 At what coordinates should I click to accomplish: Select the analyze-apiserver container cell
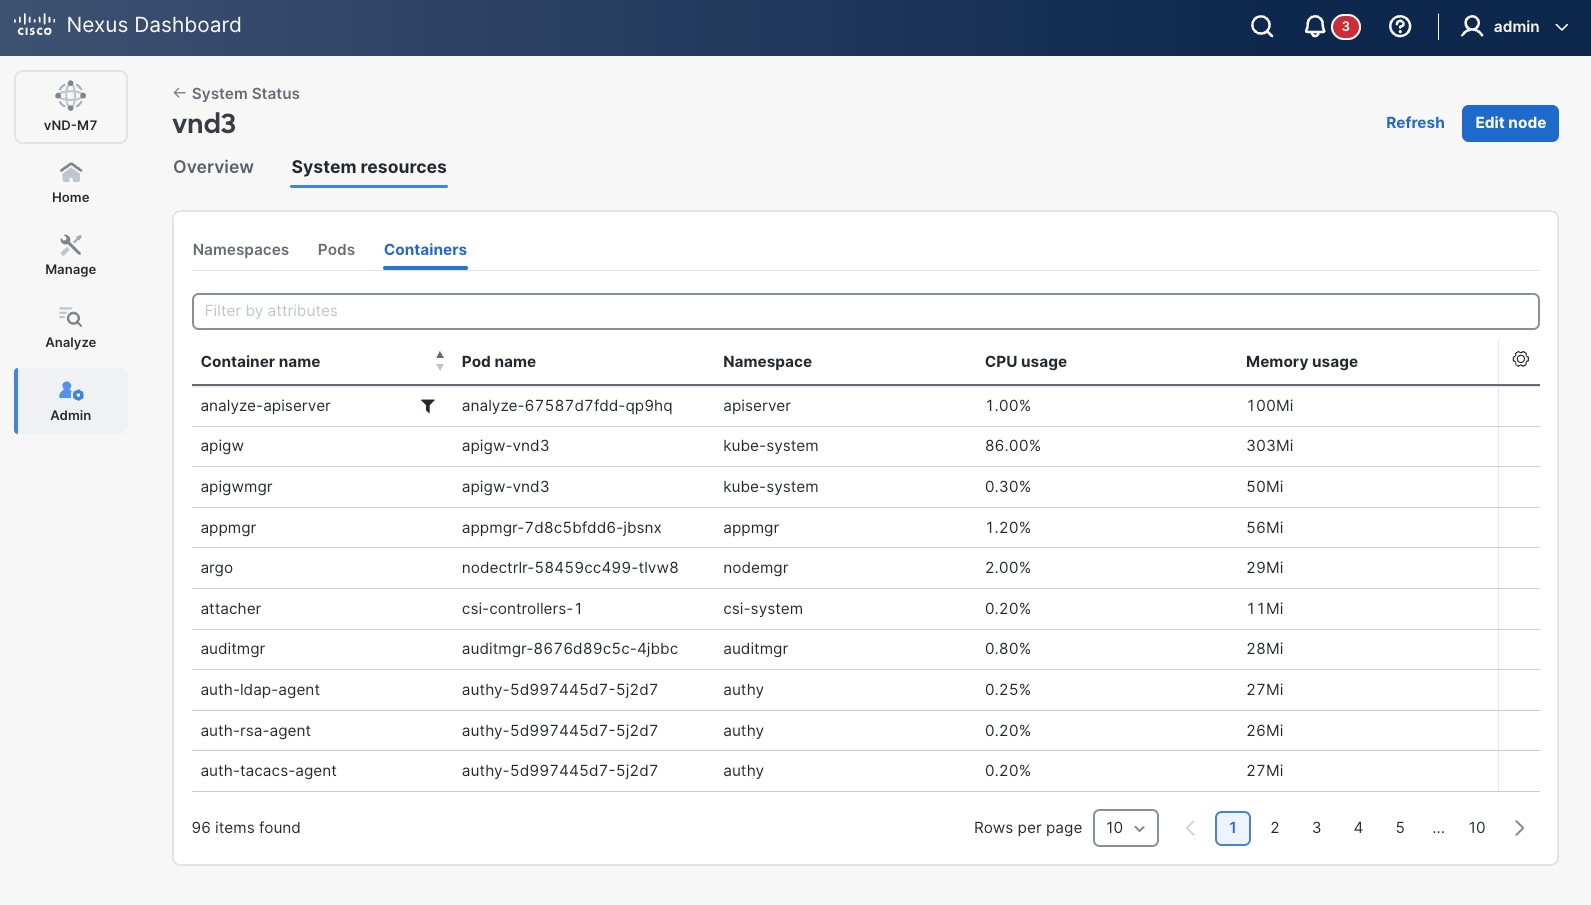[x=265, y=406]
